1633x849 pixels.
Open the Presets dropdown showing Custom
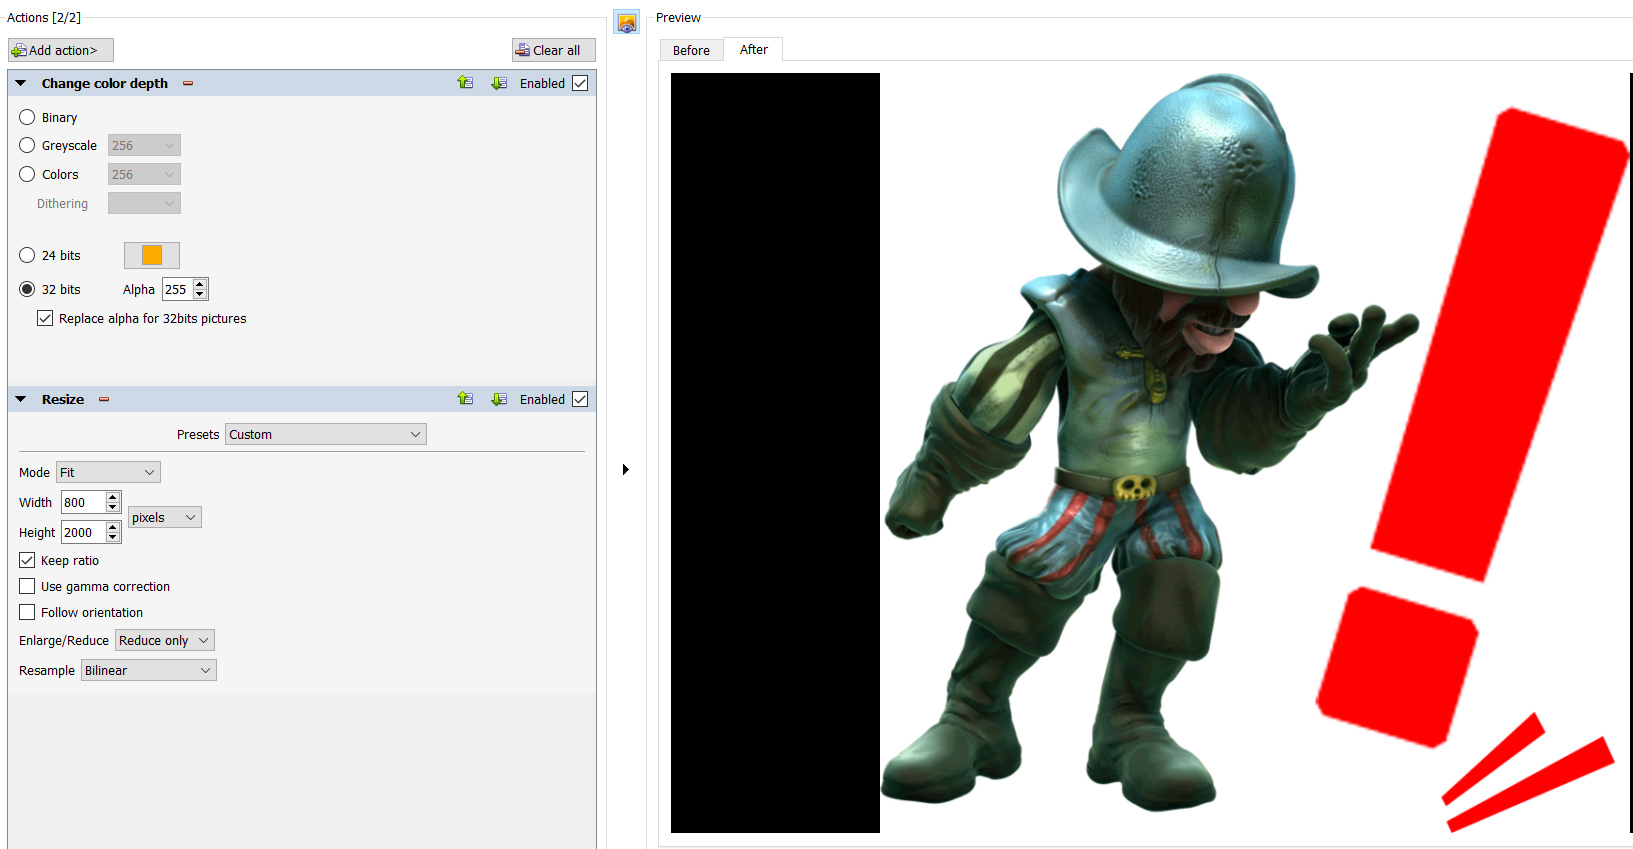[325, 434]
